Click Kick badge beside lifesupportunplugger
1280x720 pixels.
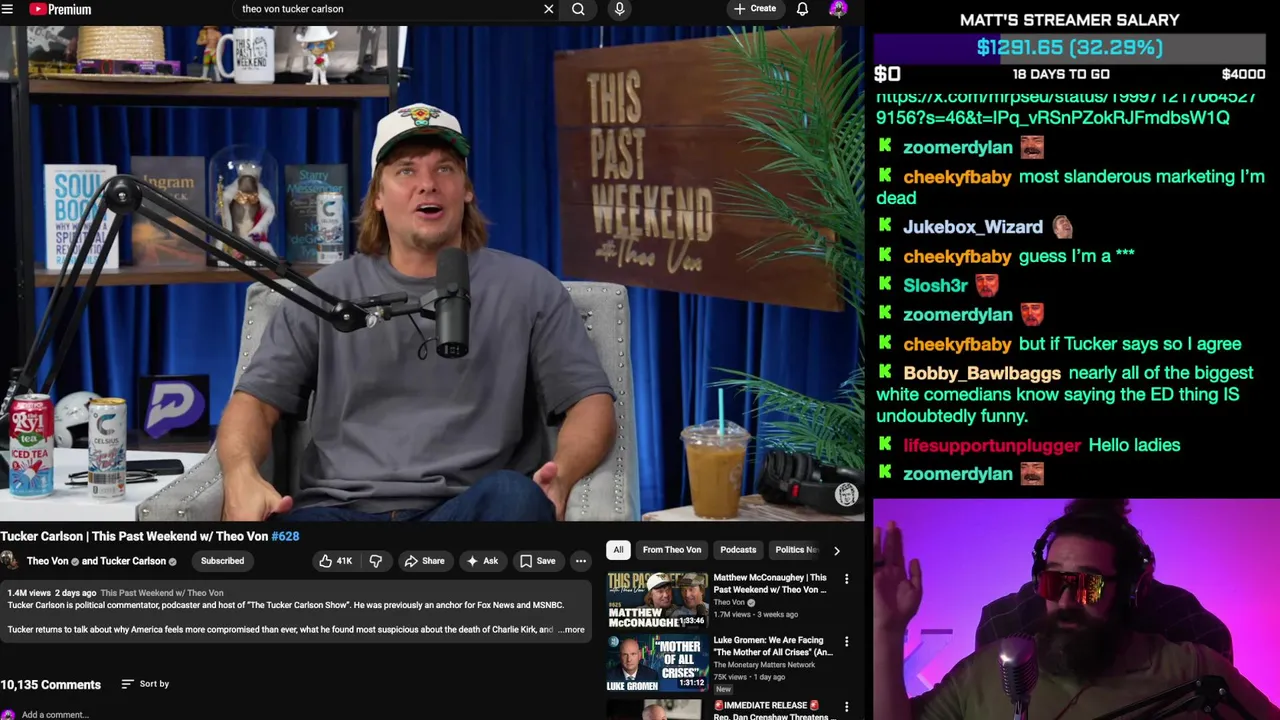tap(885, 444)
